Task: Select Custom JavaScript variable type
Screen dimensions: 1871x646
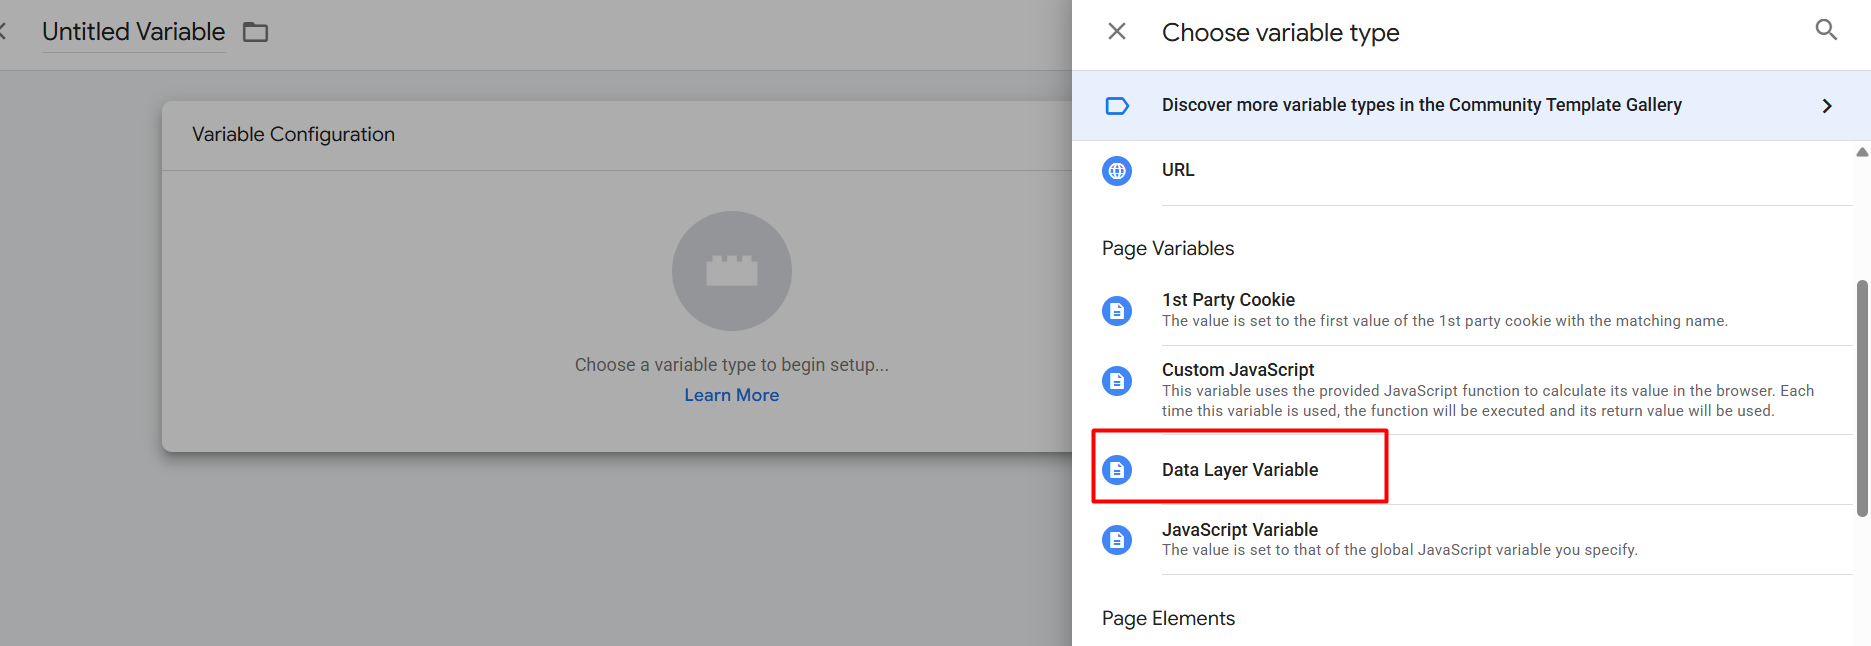Action: (x=1238, y=370)
